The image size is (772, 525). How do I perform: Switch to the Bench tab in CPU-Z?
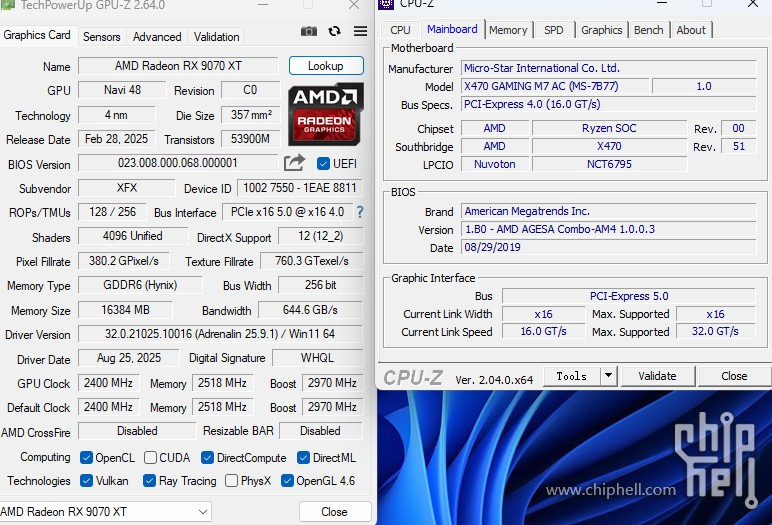[x=648, y=30]
